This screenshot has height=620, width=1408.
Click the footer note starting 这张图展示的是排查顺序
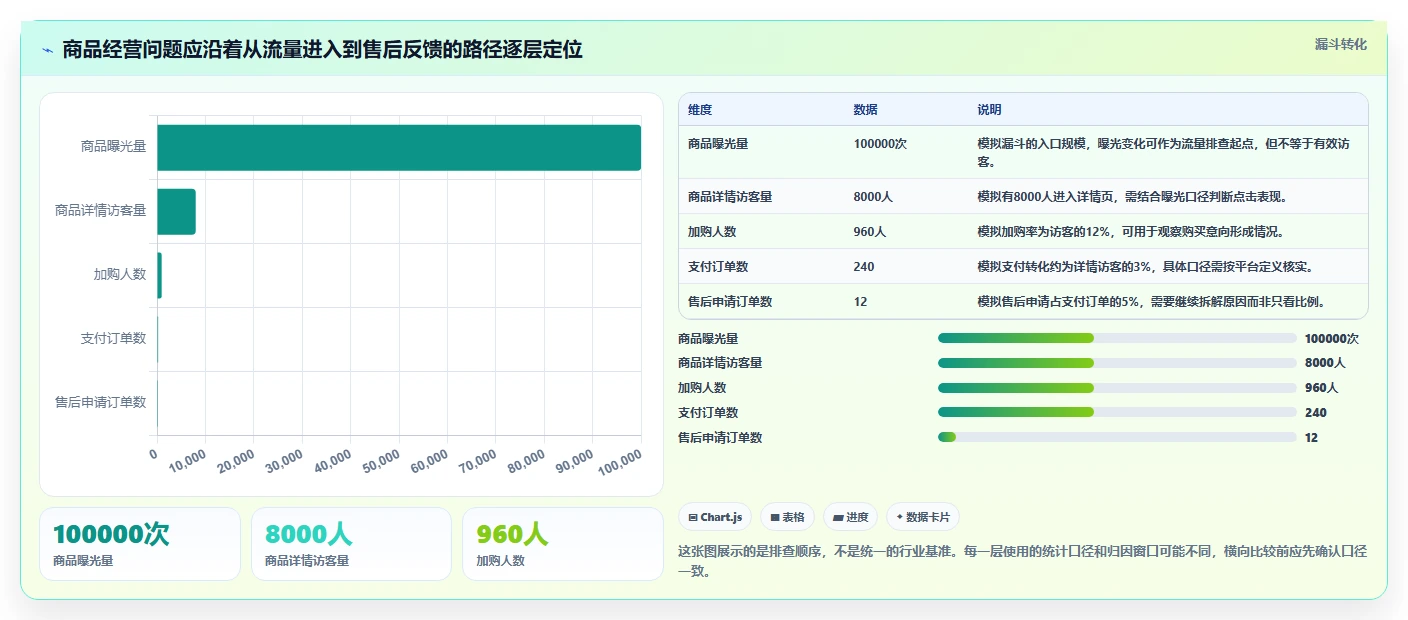click(1022, 562)
